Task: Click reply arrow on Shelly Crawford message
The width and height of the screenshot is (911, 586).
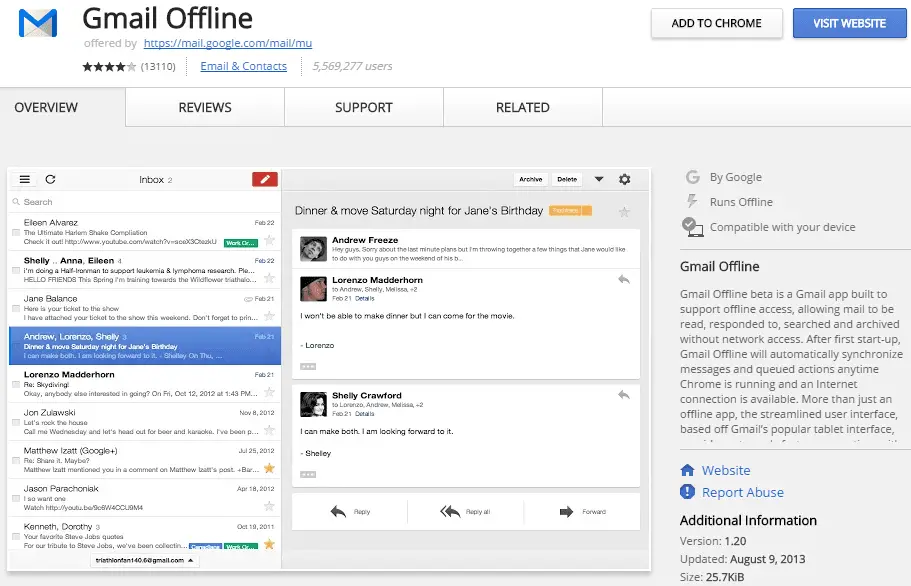Action: (623, 396)
